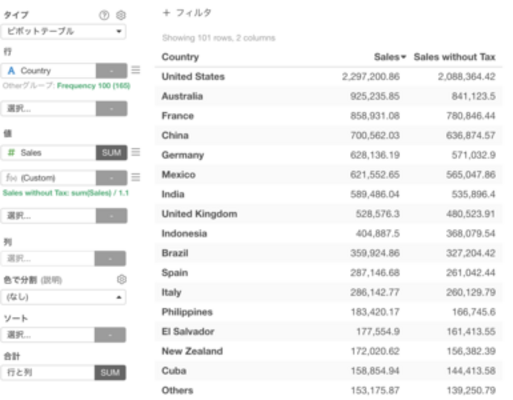Expand the ピボットテーブル type dropdown
This screenshot has height=400, width=513.
point(63,32)
